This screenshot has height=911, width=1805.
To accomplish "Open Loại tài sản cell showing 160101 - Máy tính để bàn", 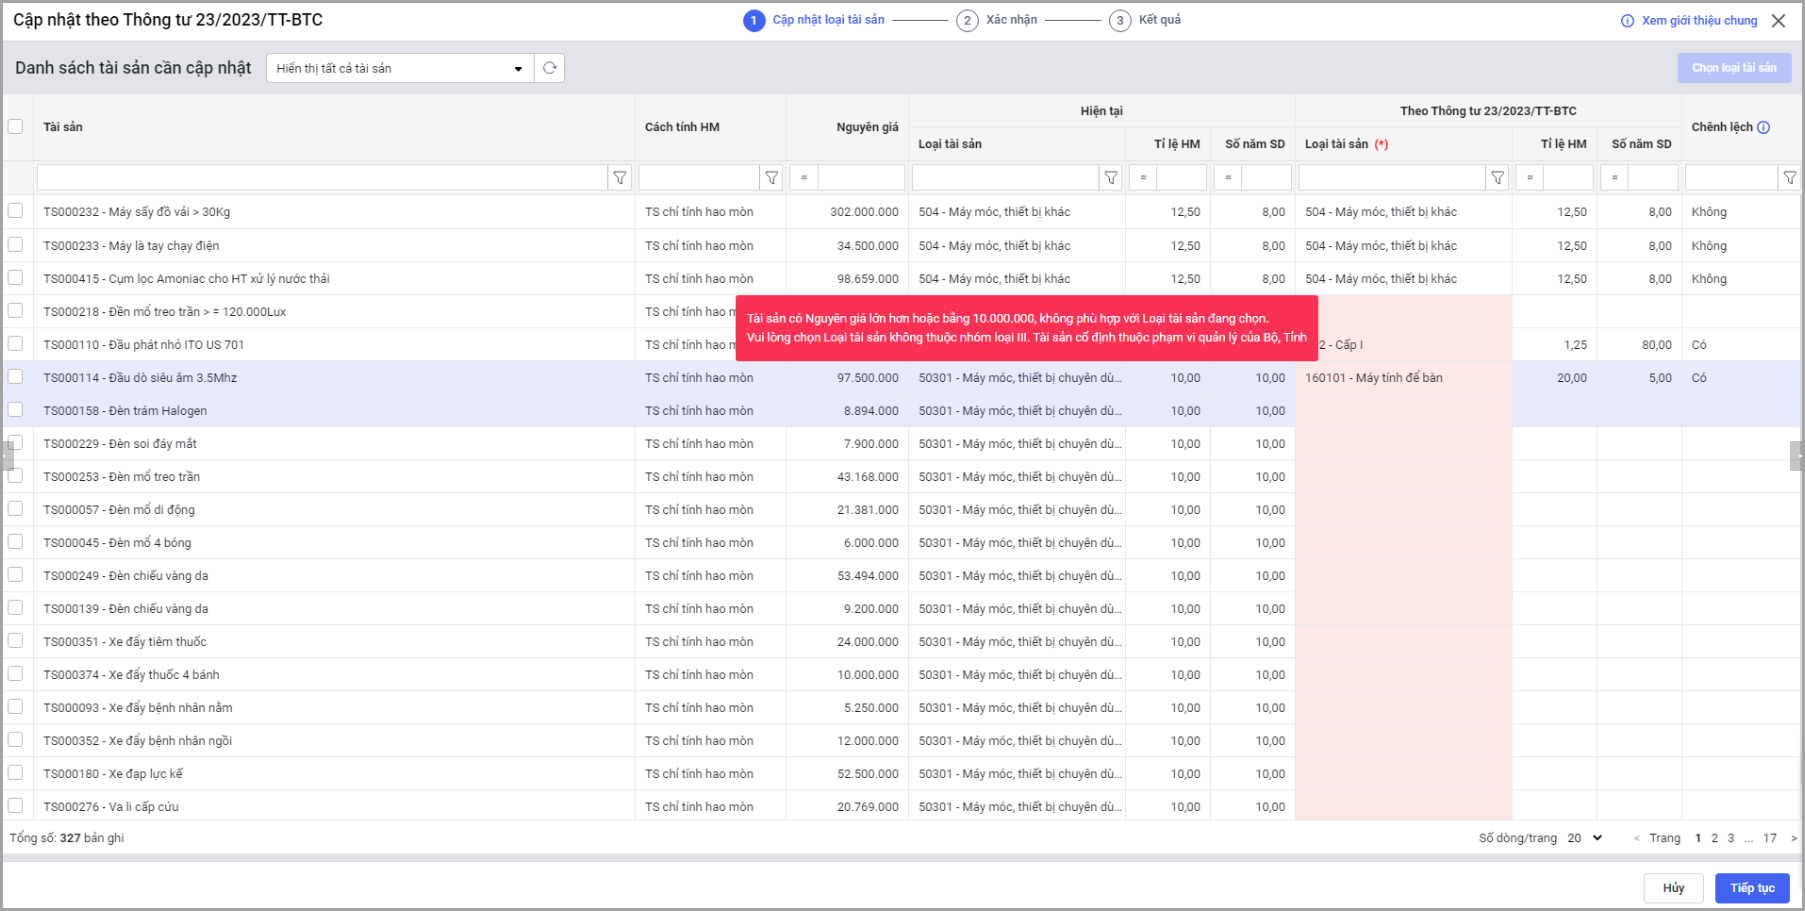I will coord(1402,378).
